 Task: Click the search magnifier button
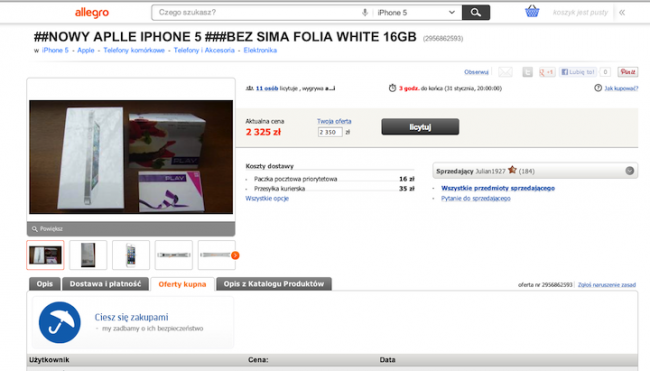click(476, 12)
